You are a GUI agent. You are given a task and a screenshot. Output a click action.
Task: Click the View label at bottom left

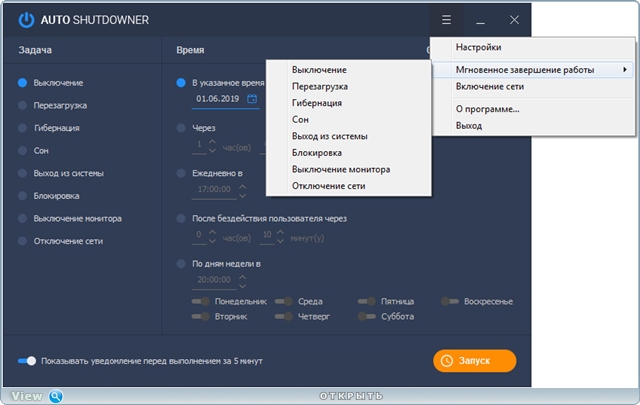coord(27,396)
